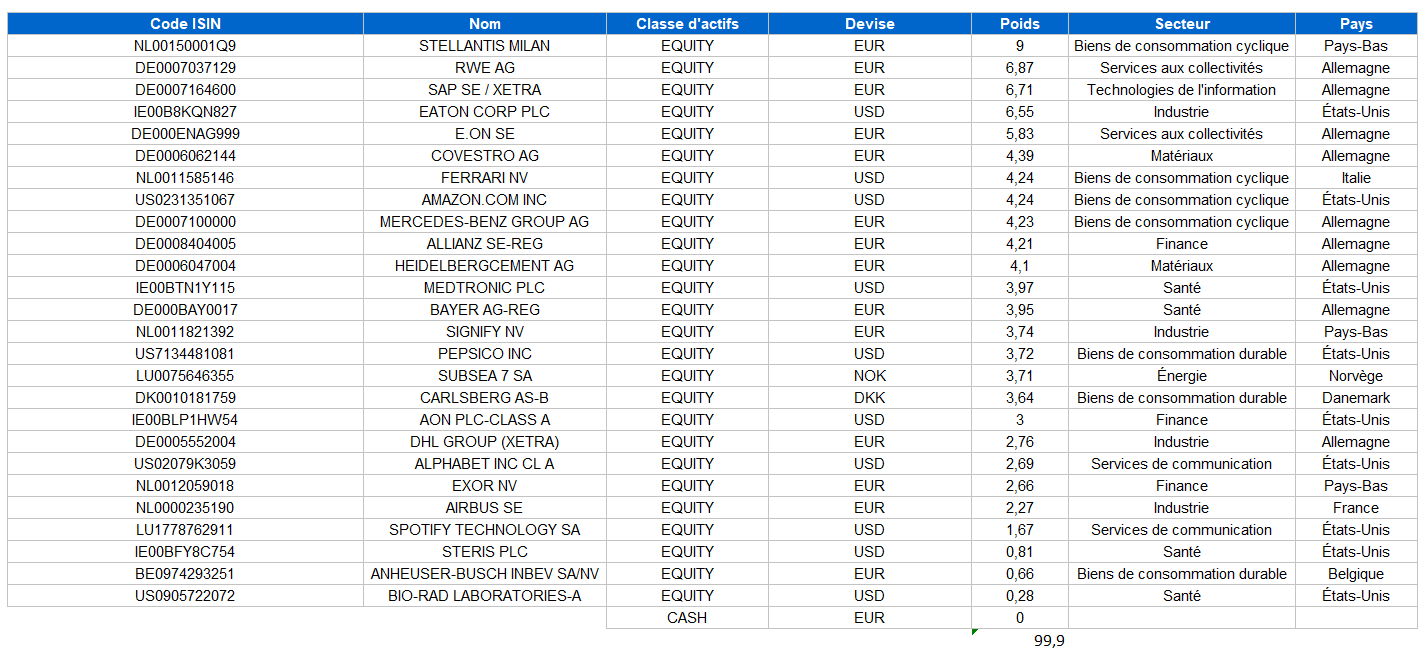The height and width of the screenshot is (657, 1427).
Task: Select the Énergie sector cell
Action: (1181, 376)
